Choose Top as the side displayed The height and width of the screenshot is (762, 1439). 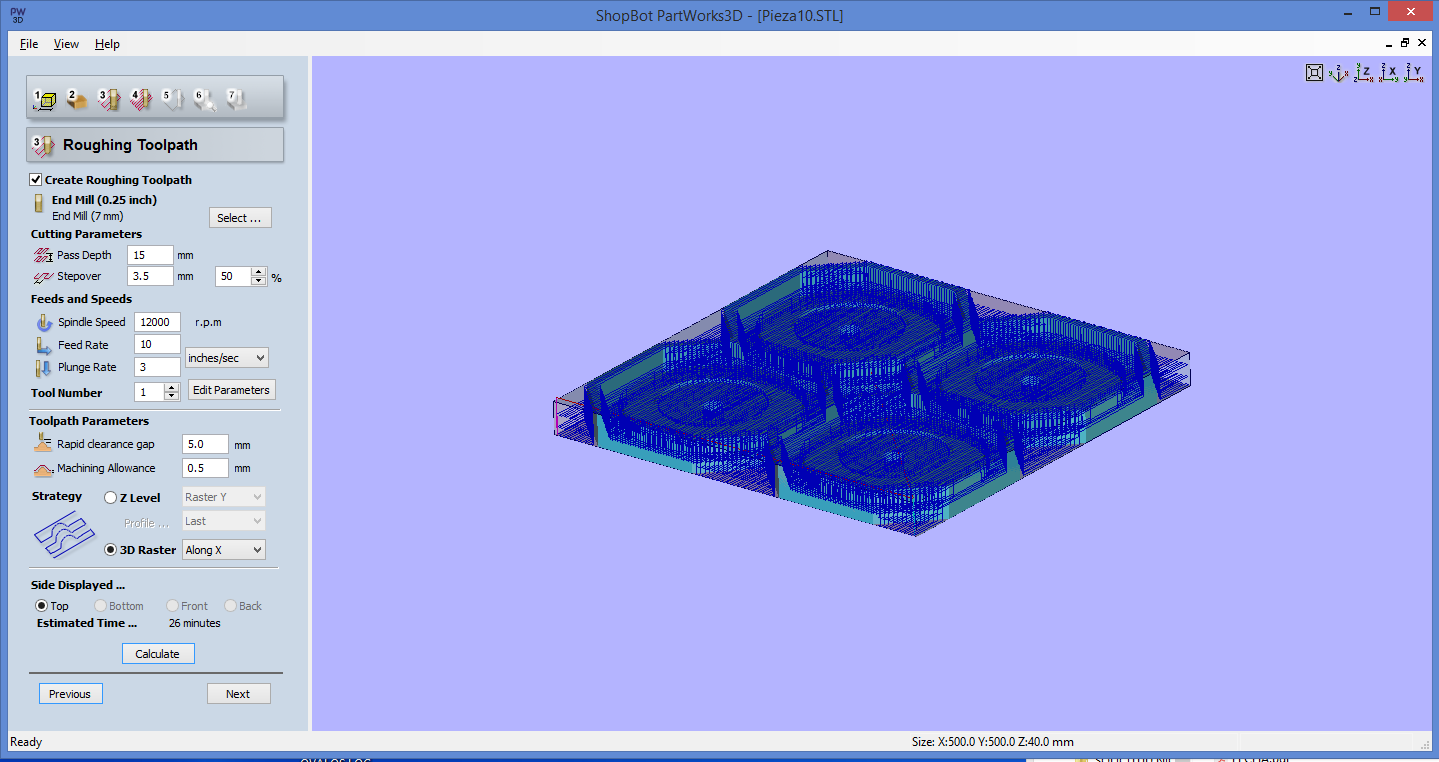tap(41, 606)
